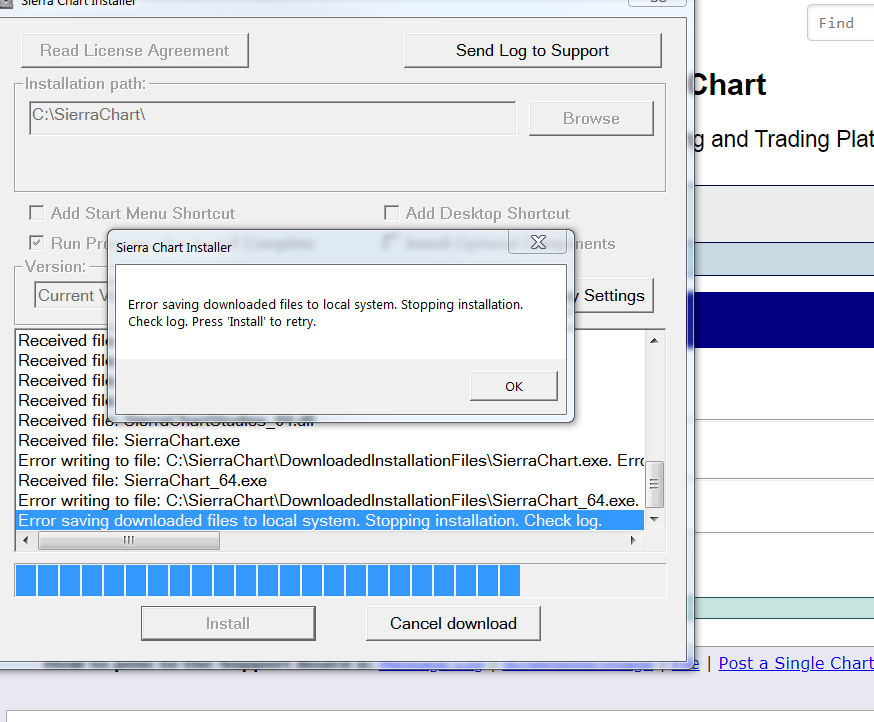874x722 pixels.
Task: Click Cancel download button
Action: click(453, 623)
